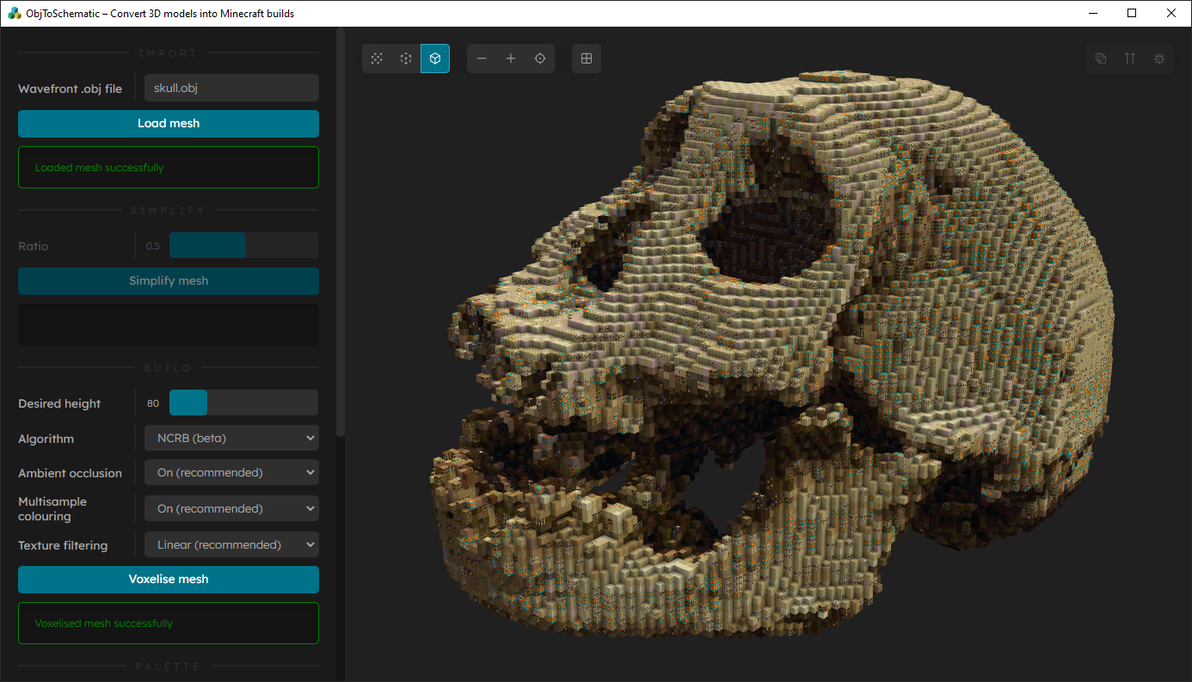Switch to mesh render view icon

377,59
